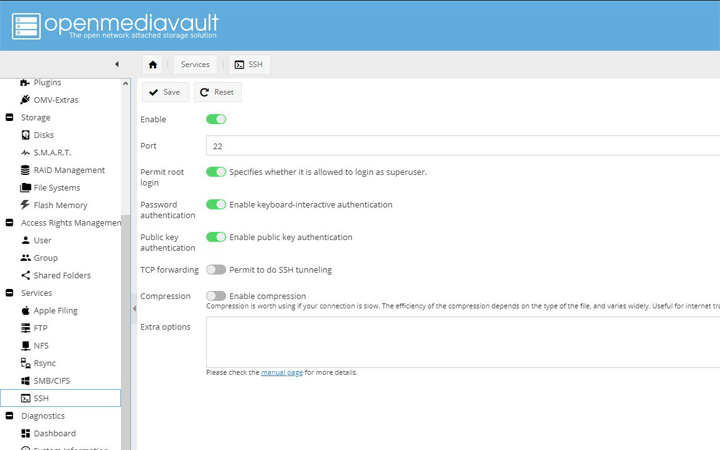
Task: Toggle the Enable SSH switch
Action: (x=216, y=119)
